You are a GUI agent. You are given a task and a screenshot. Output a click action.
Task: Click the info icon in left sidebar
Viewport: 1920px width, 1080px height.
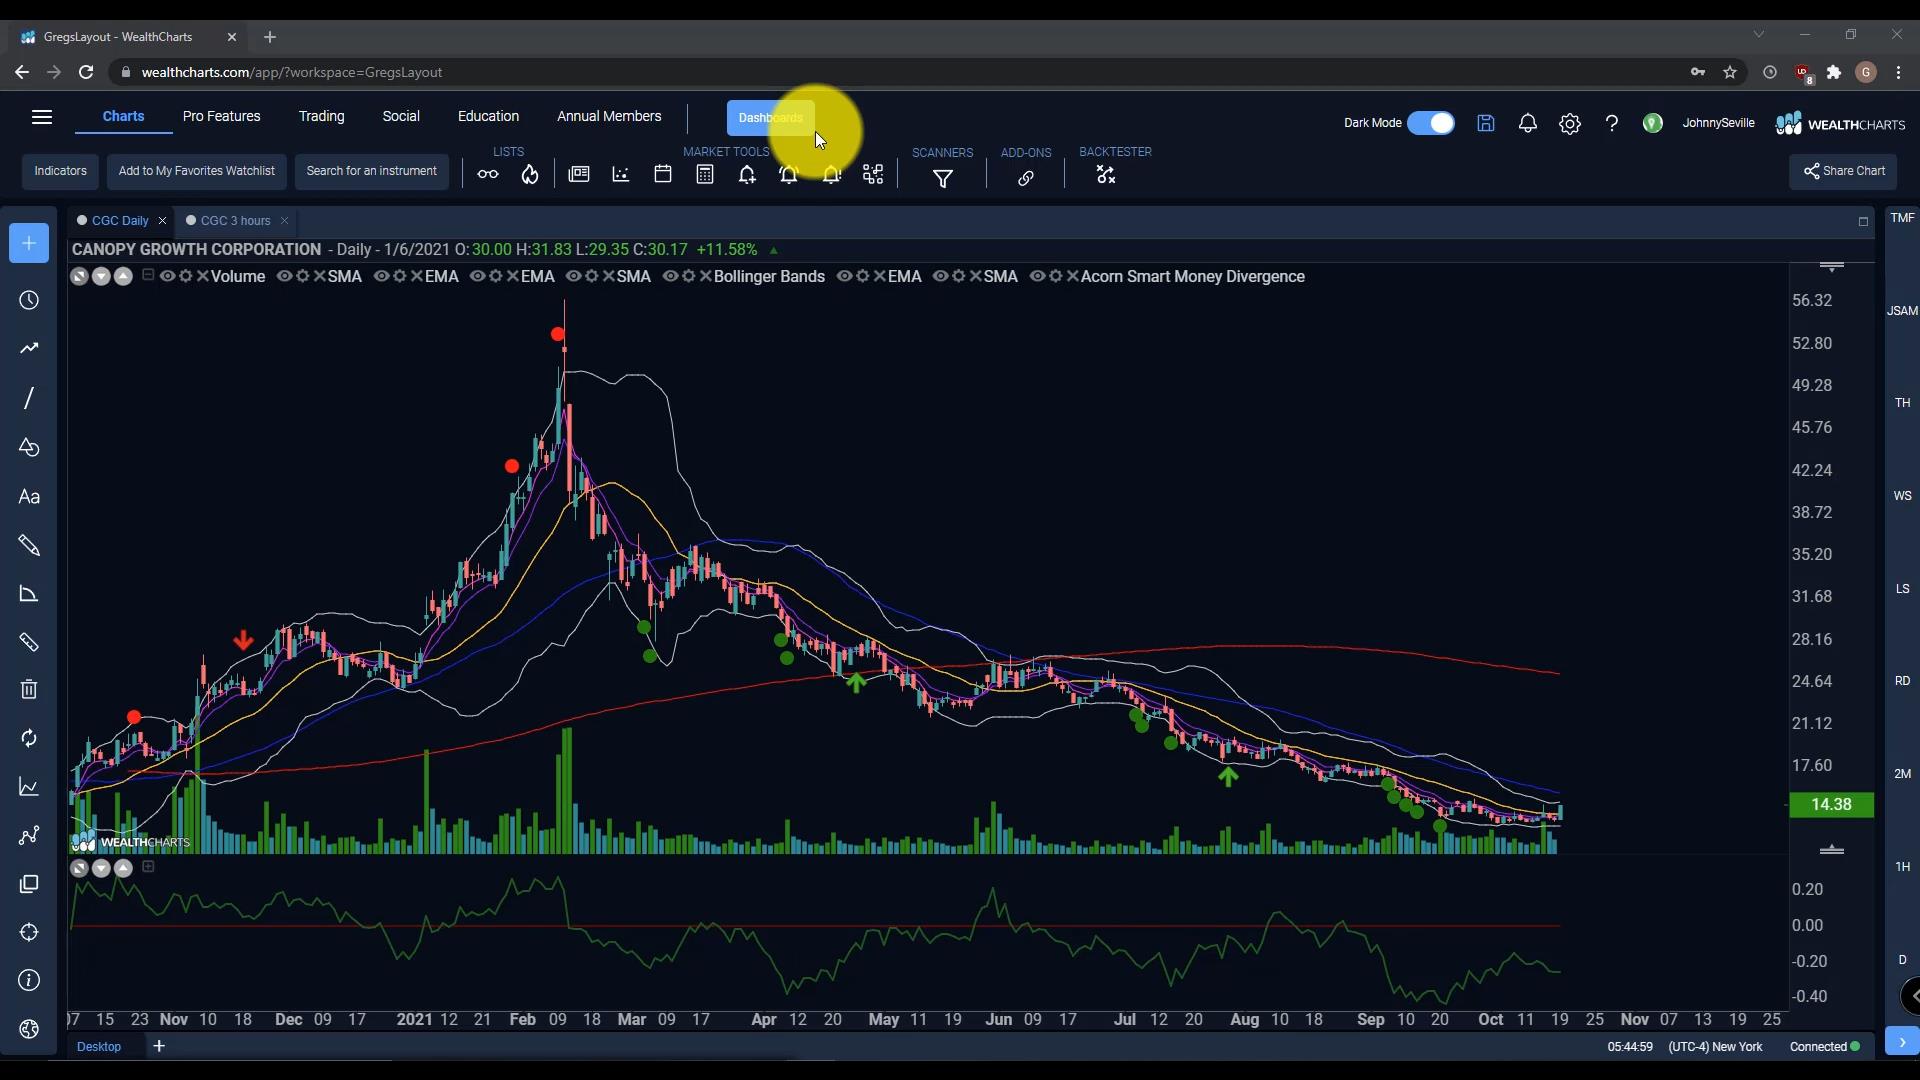click(29, 980)
